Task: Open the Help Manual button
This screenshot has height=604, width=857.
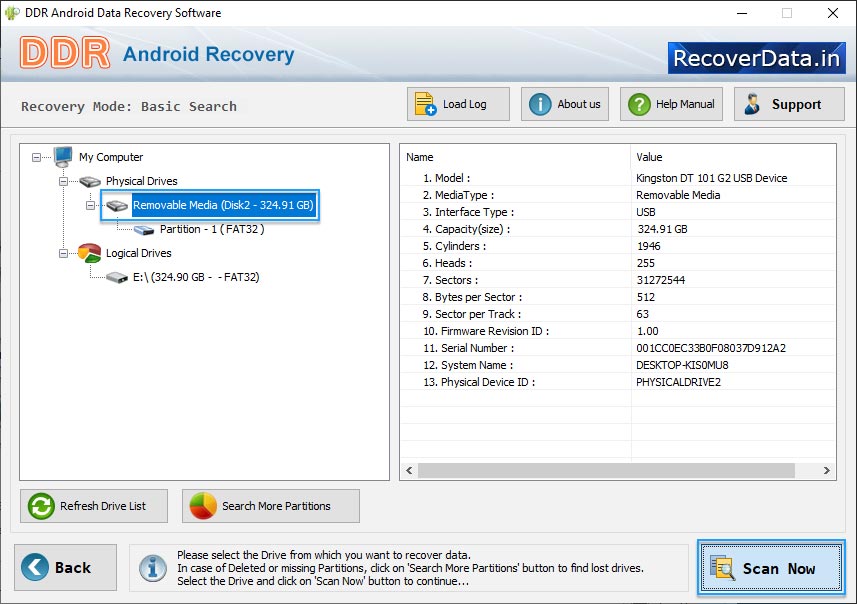Action: [x=671, y=104]
